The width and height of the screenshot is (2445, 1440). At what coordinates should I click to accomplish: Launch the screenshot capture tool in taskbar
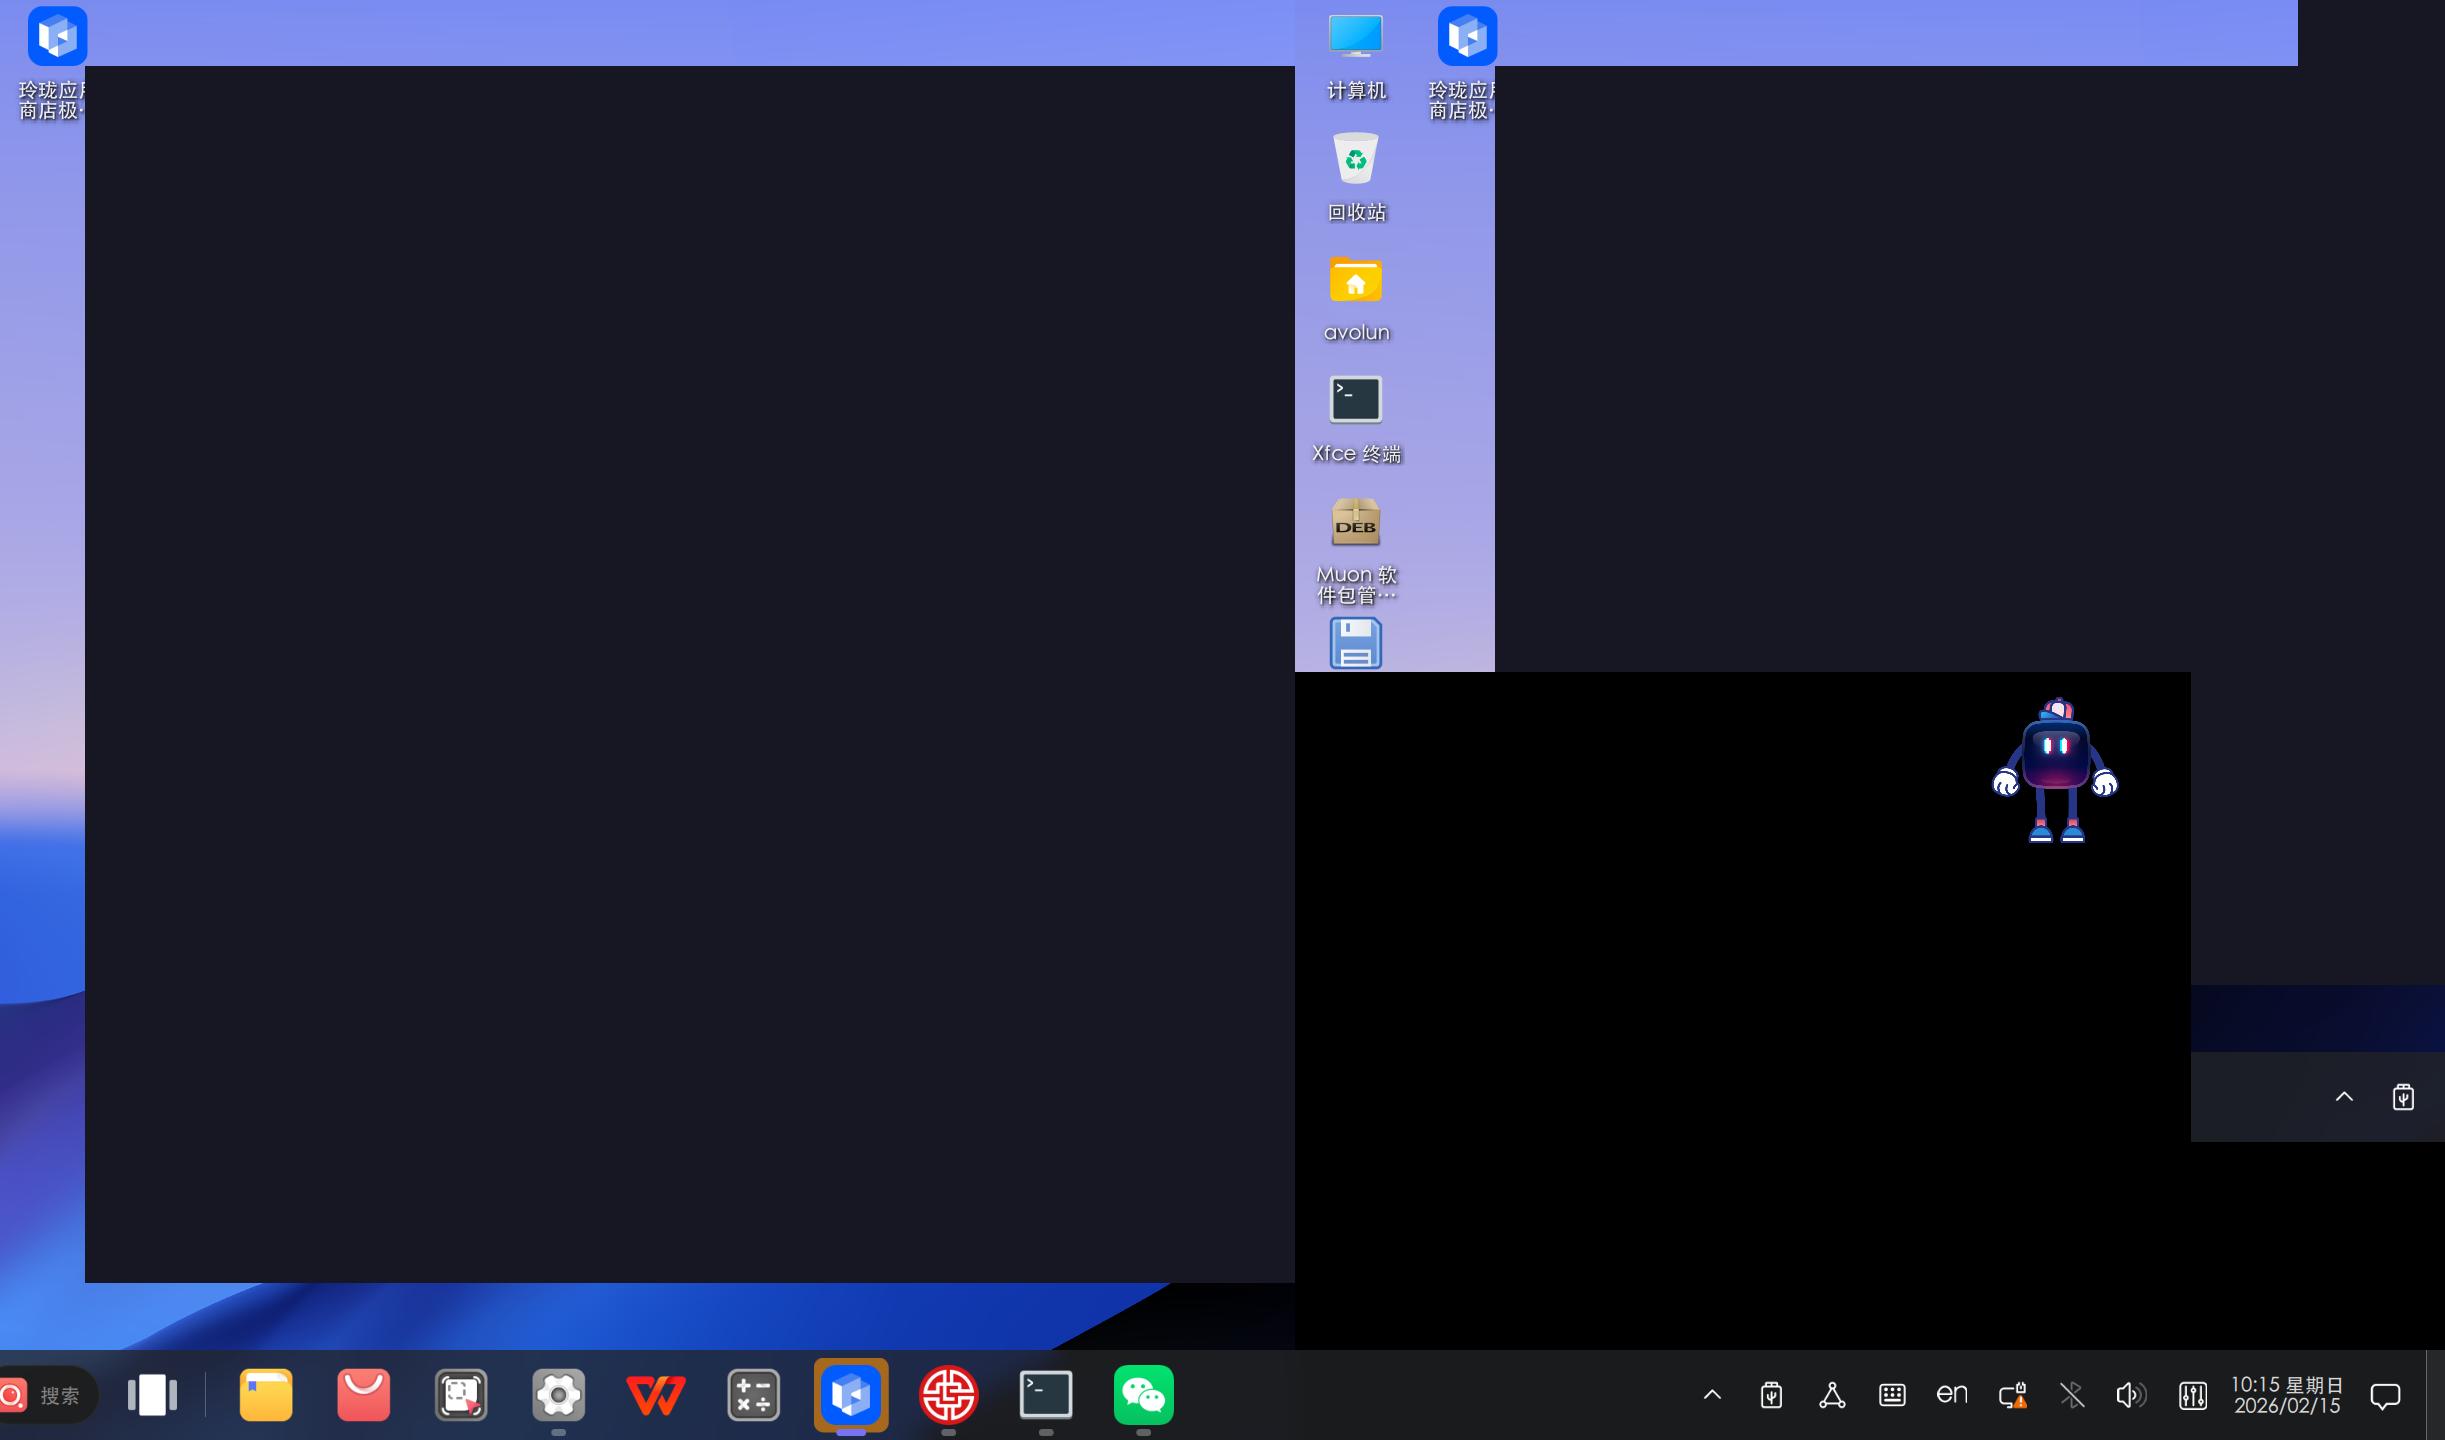click(x=461, y=1395)
